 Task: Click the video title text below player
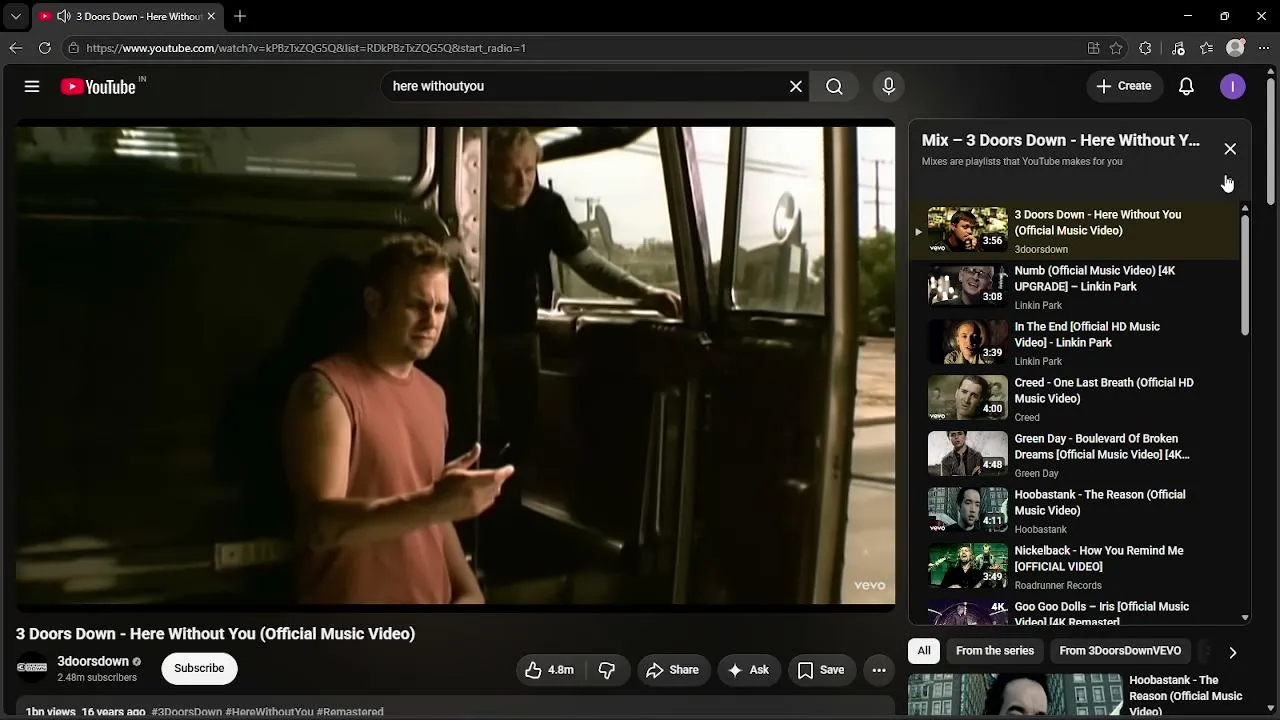tap(215, 634)
